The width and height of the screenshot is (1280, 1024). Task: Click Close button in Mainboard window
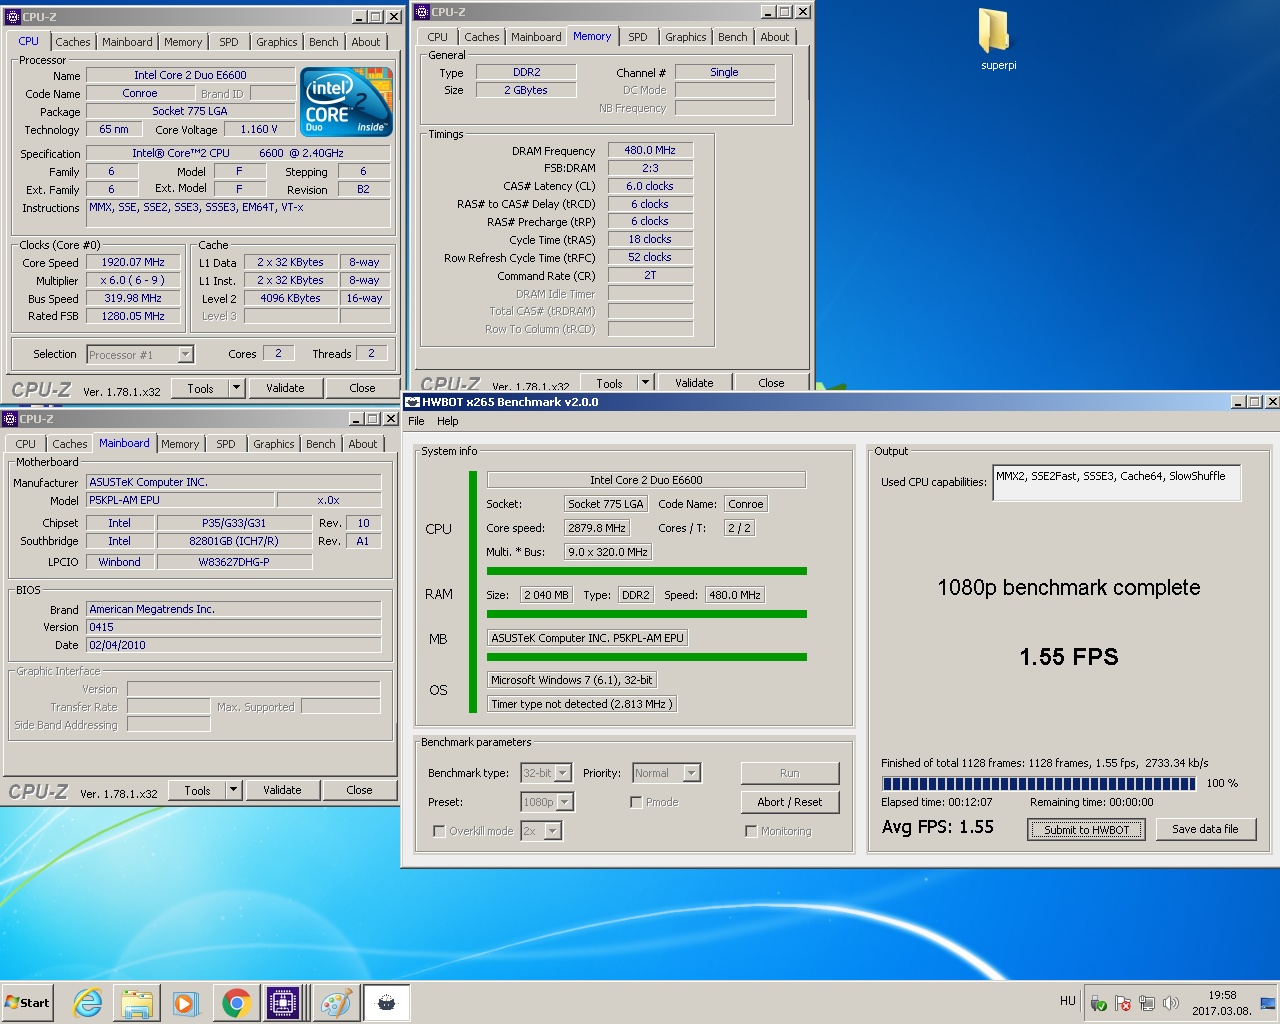pyautogui.click(x=359, y=790)
